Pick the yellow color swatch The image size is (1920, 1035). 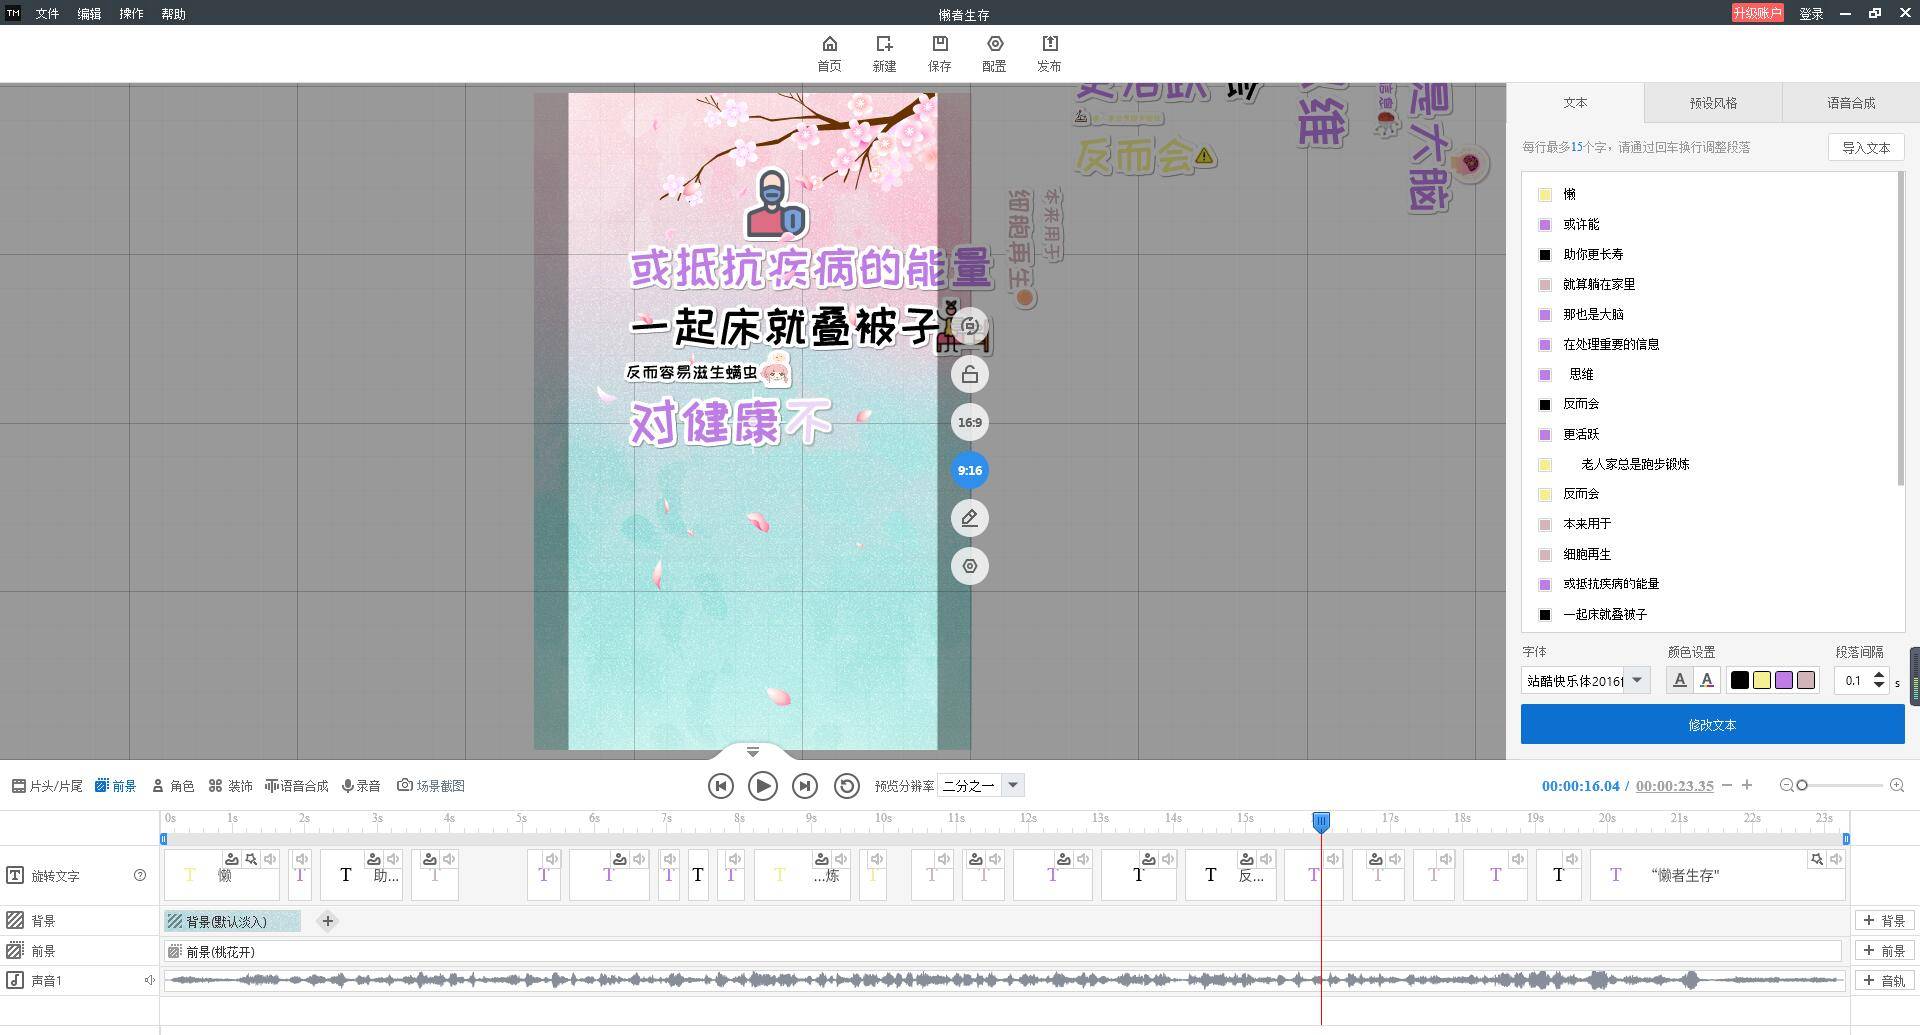click(x=1762, y=680)
